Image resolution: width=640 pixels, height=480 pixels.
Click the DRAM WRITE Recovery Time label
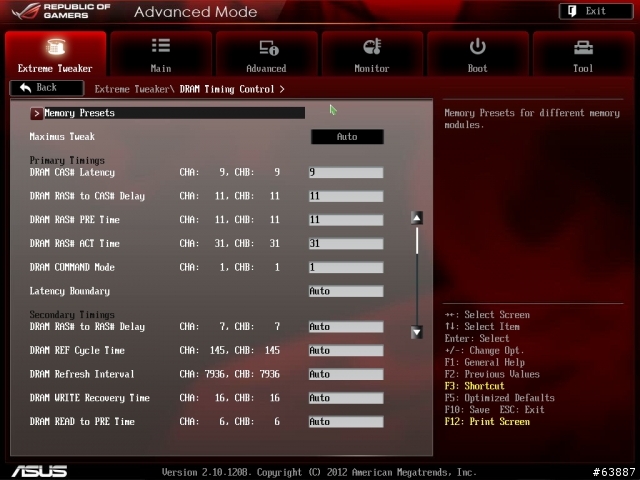[x=89, y=398]
